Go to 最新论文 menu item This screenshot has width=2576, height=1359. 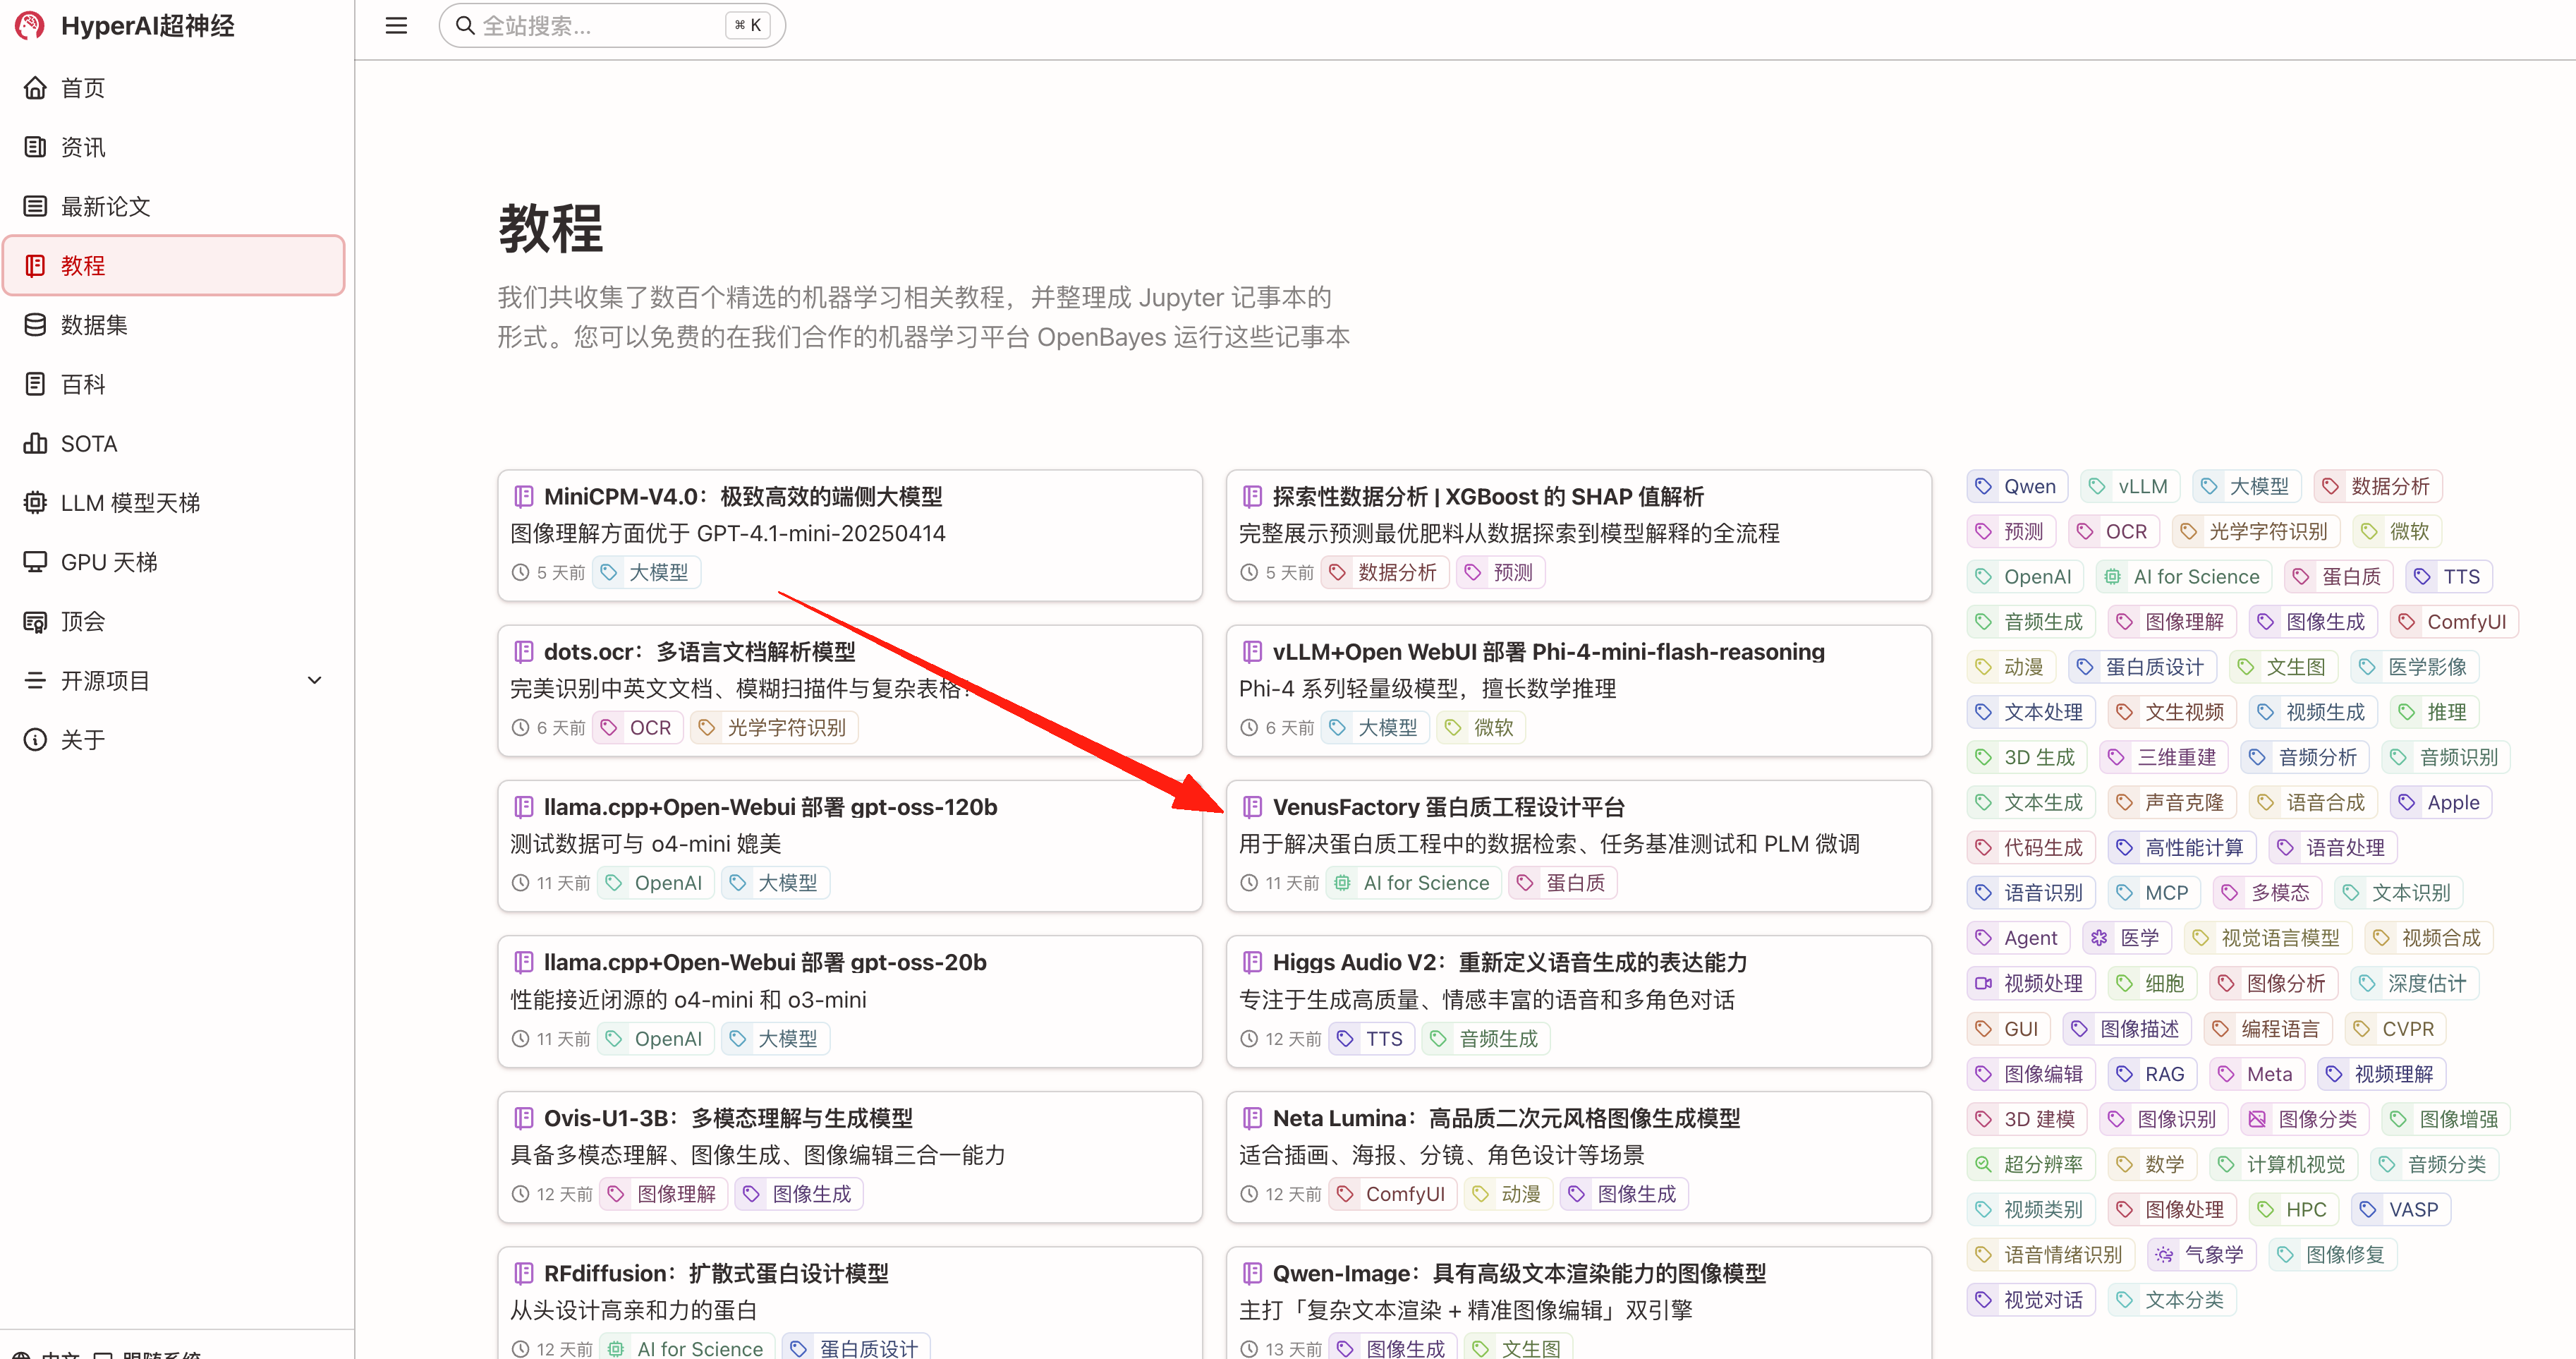(105, 207)
